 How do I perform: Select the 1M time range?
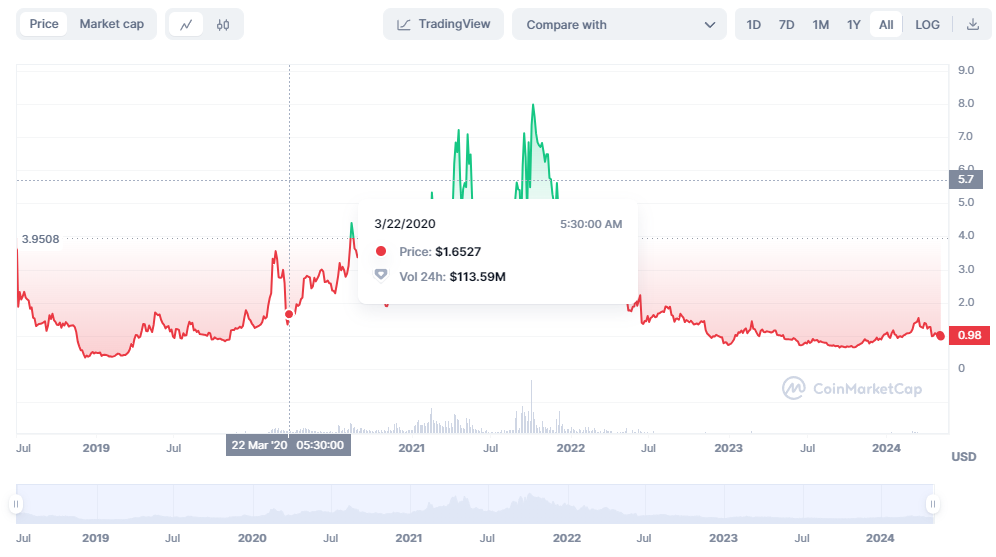pyautogui.click(x=820, y=25)
